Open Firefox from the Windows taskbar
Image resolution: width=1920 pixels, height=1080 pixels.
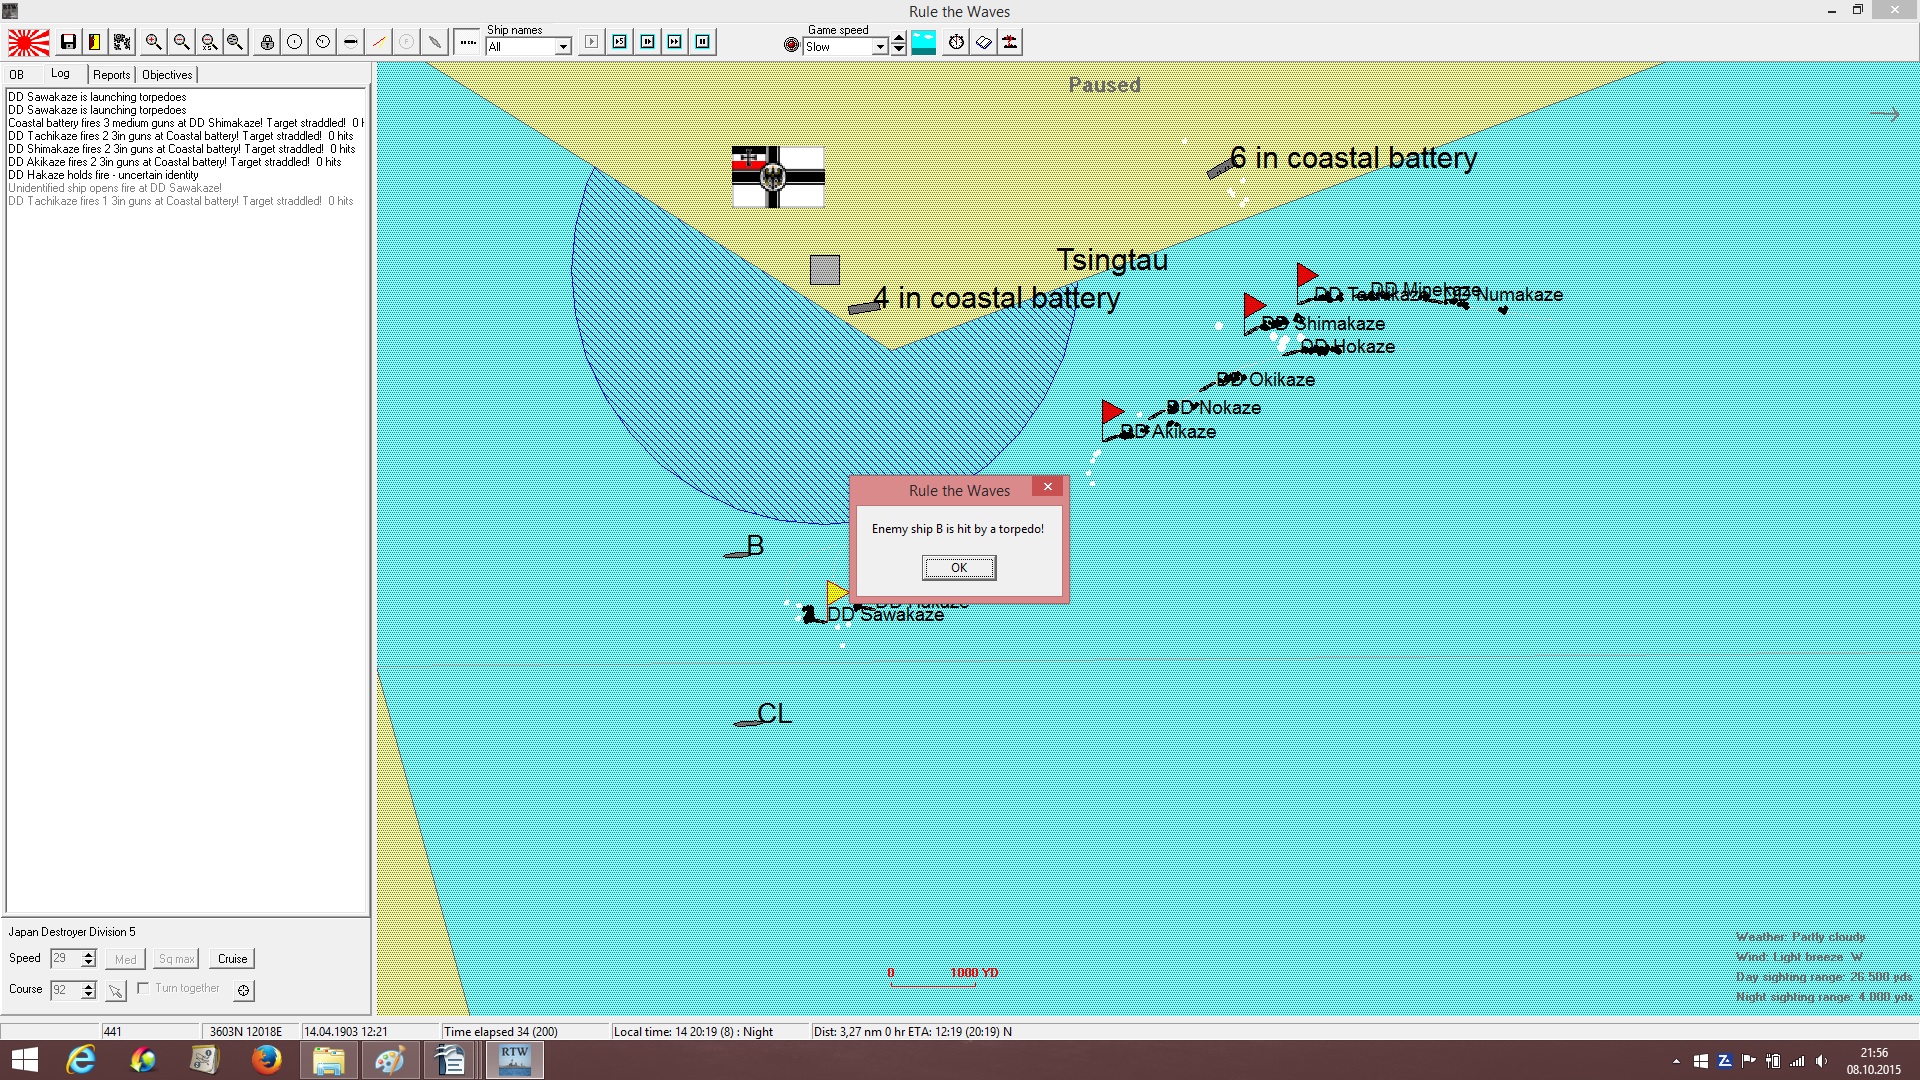pos(266,1059)
